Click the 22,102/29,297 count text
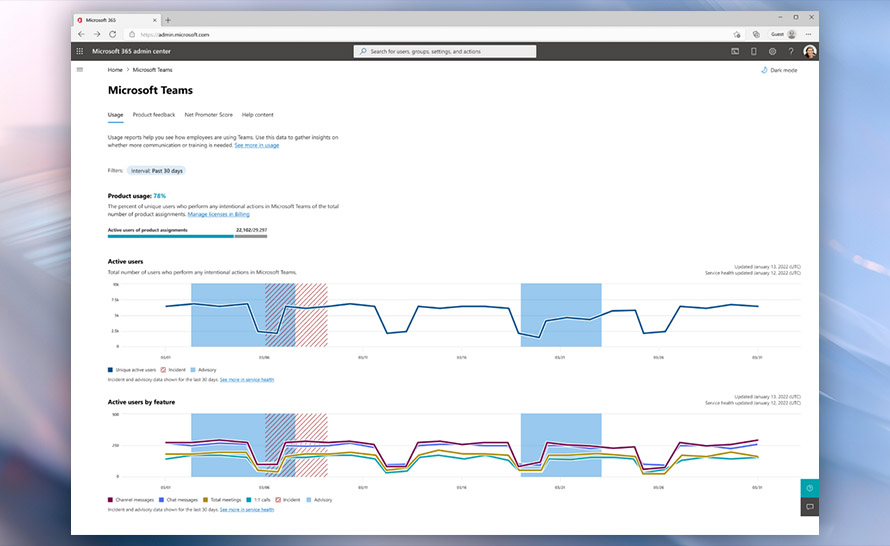Screen dimensions: 890x546 click(251, 230)
